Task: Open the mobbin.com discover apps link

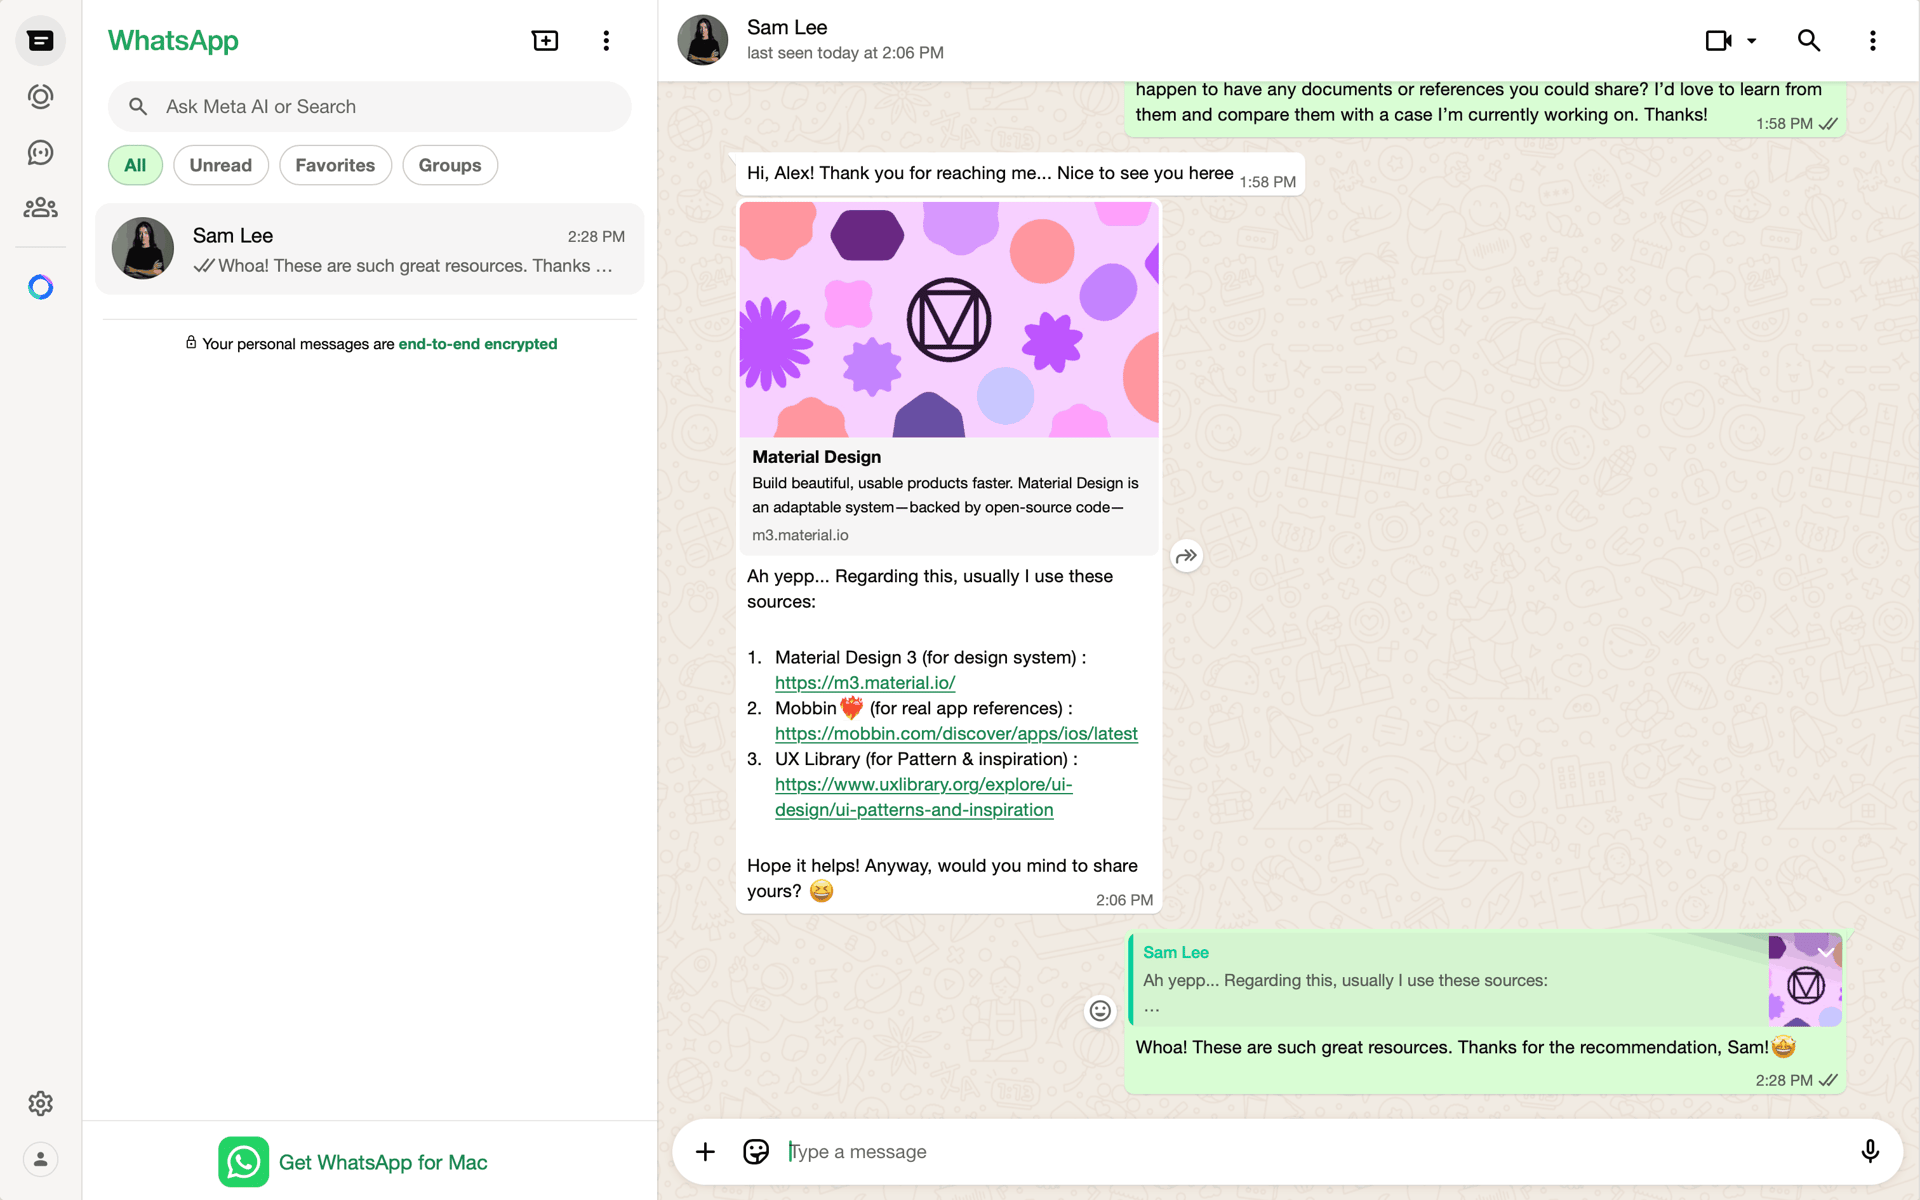Action: [x=956, y=734]
